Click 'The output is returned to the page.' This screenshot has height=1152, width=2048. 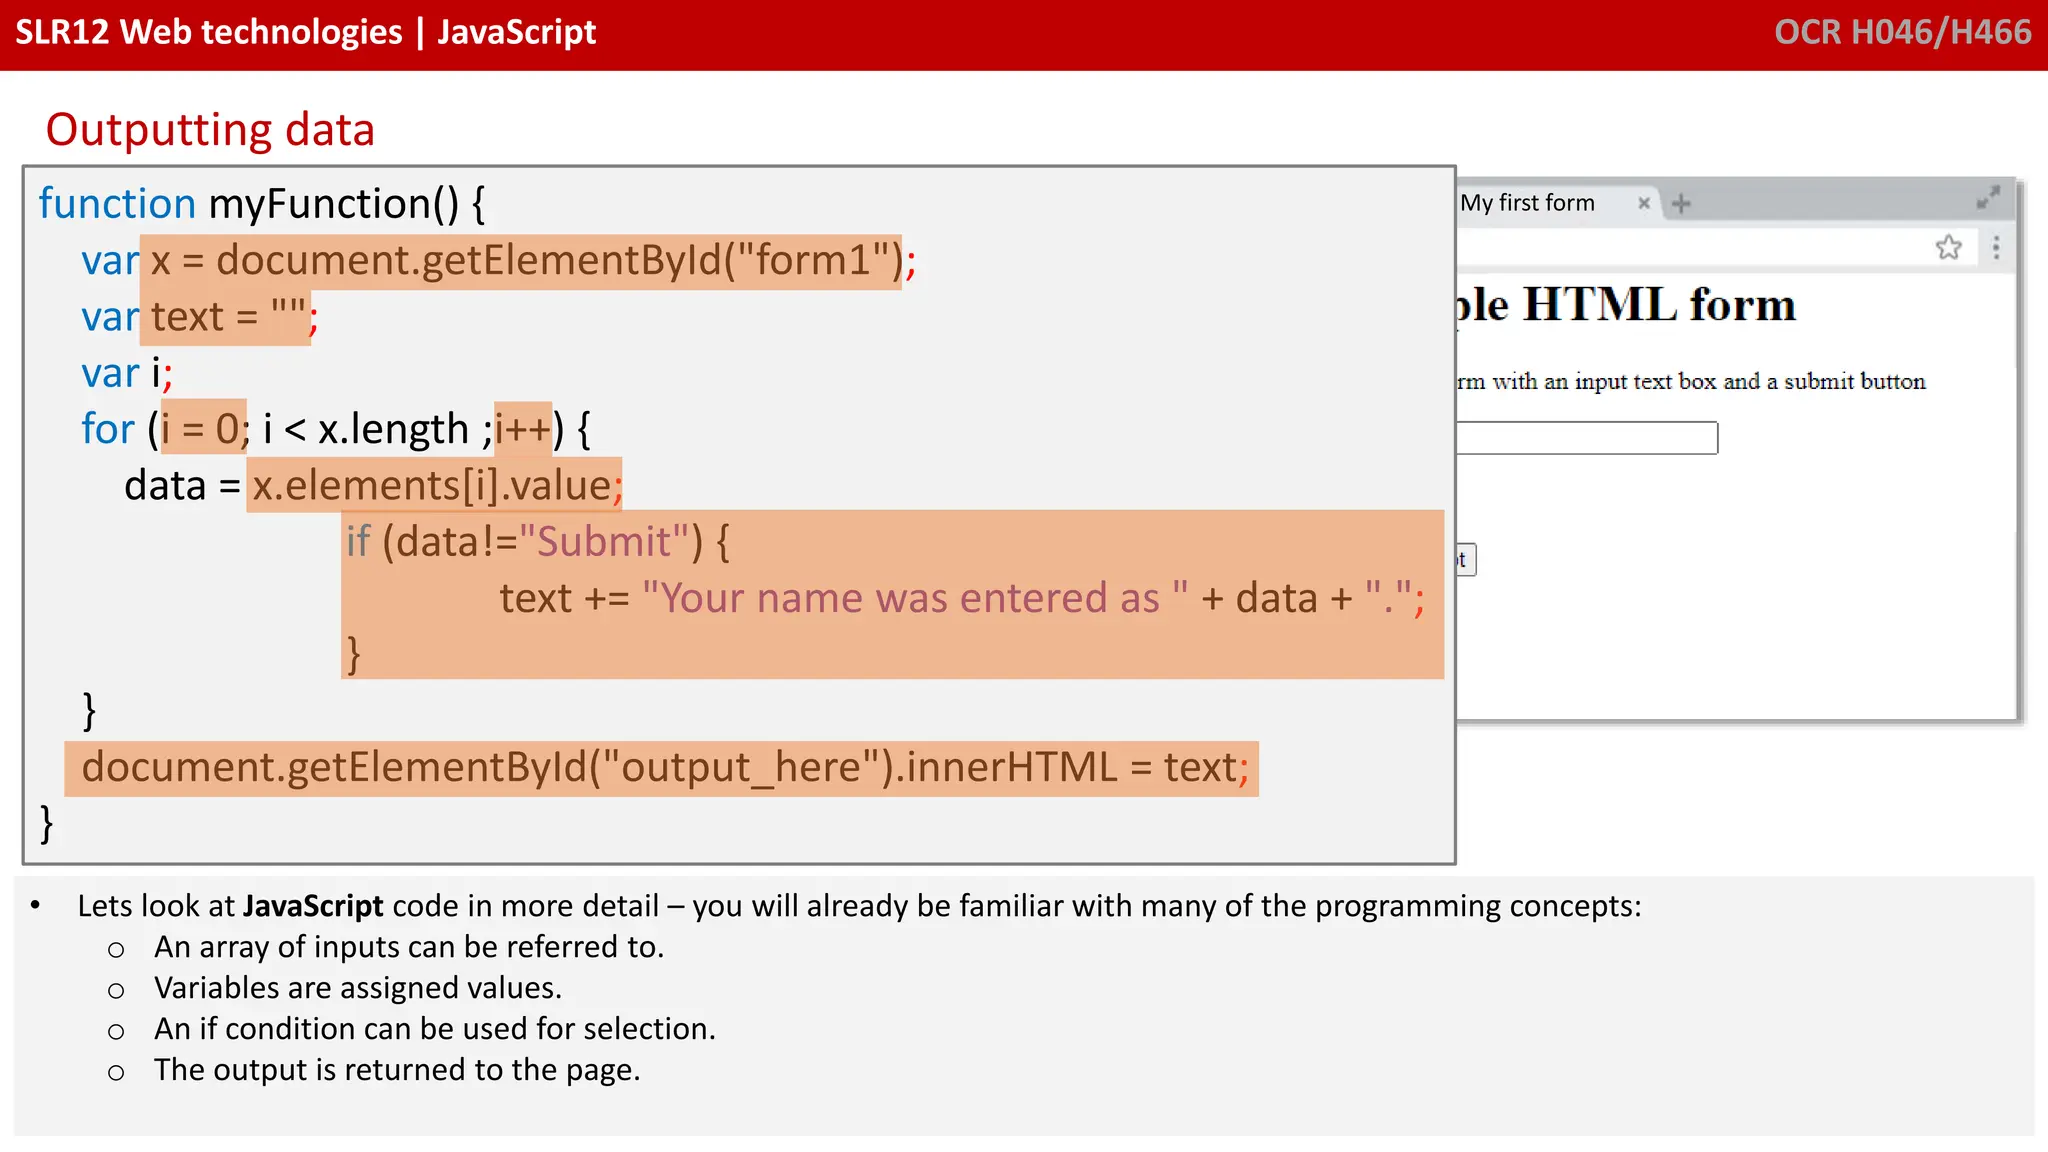point(397,1070)
